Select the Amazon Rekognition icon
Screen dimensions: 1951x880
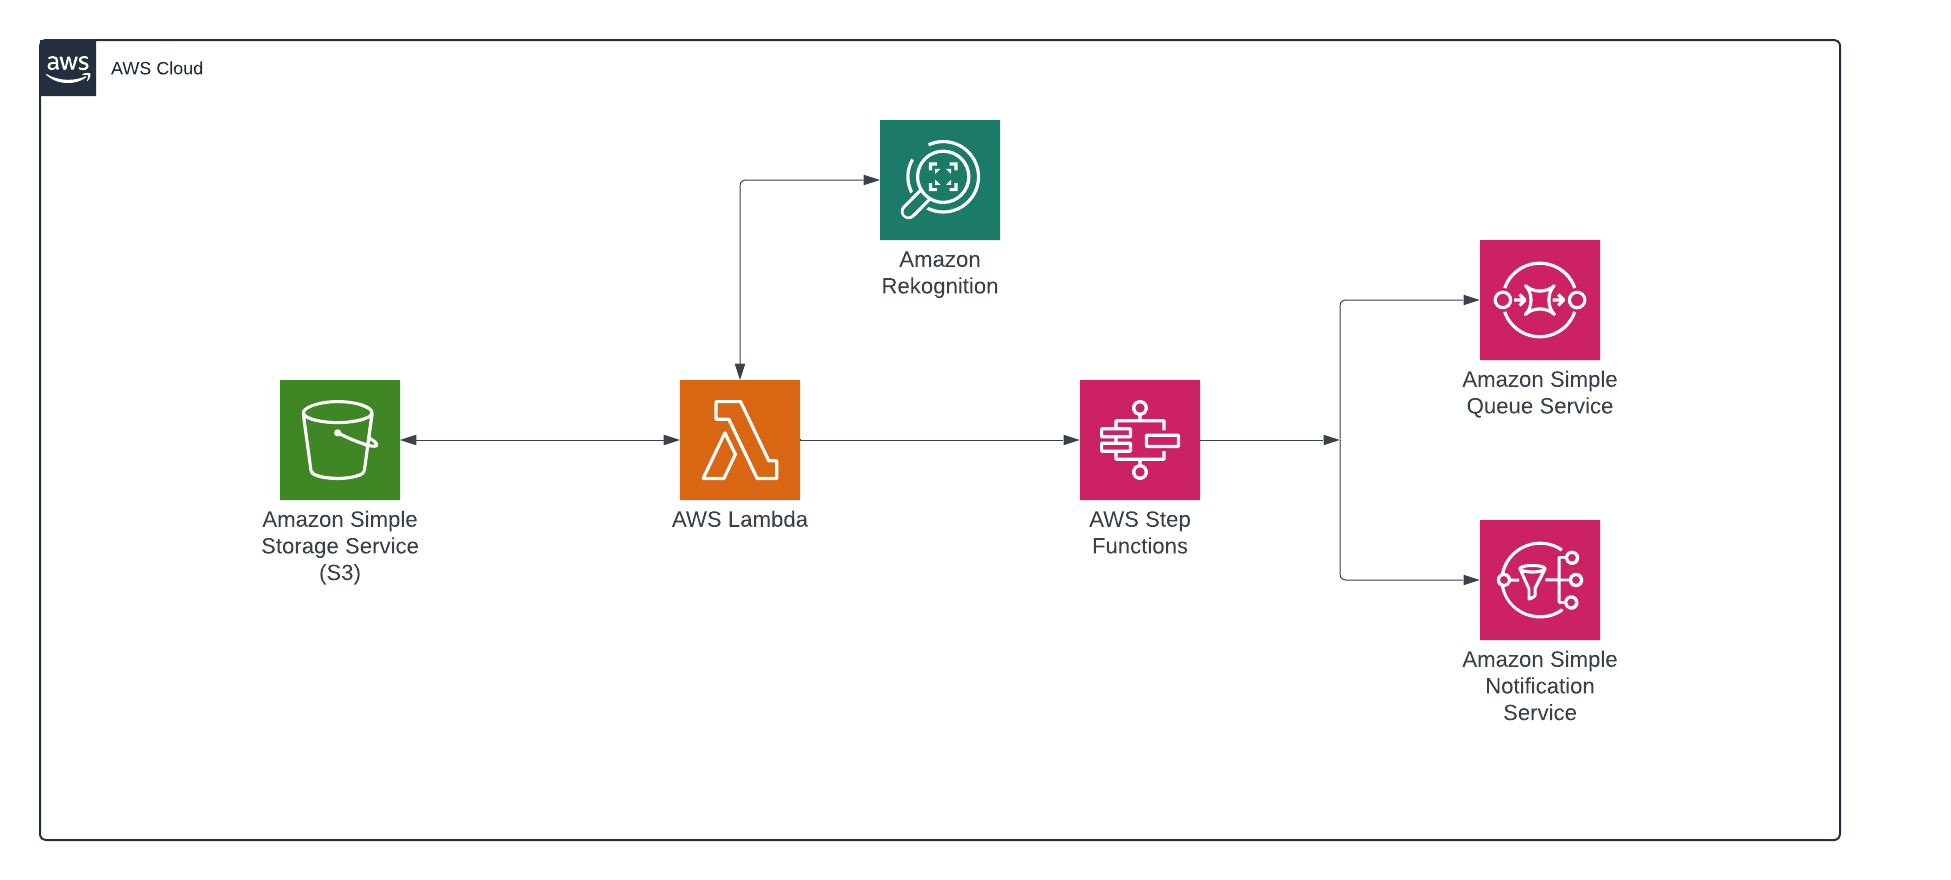940,180
